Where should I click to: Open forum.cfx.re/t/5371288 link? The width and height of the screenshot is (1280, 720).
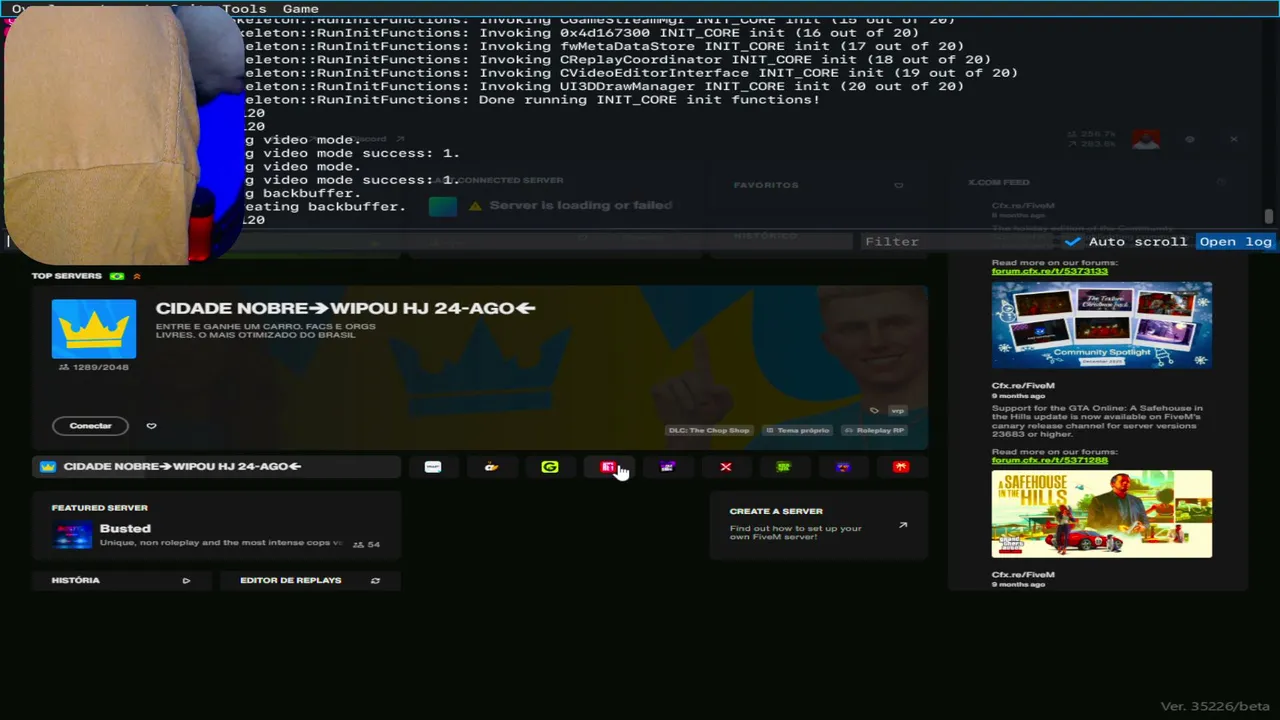point(1050,460)
